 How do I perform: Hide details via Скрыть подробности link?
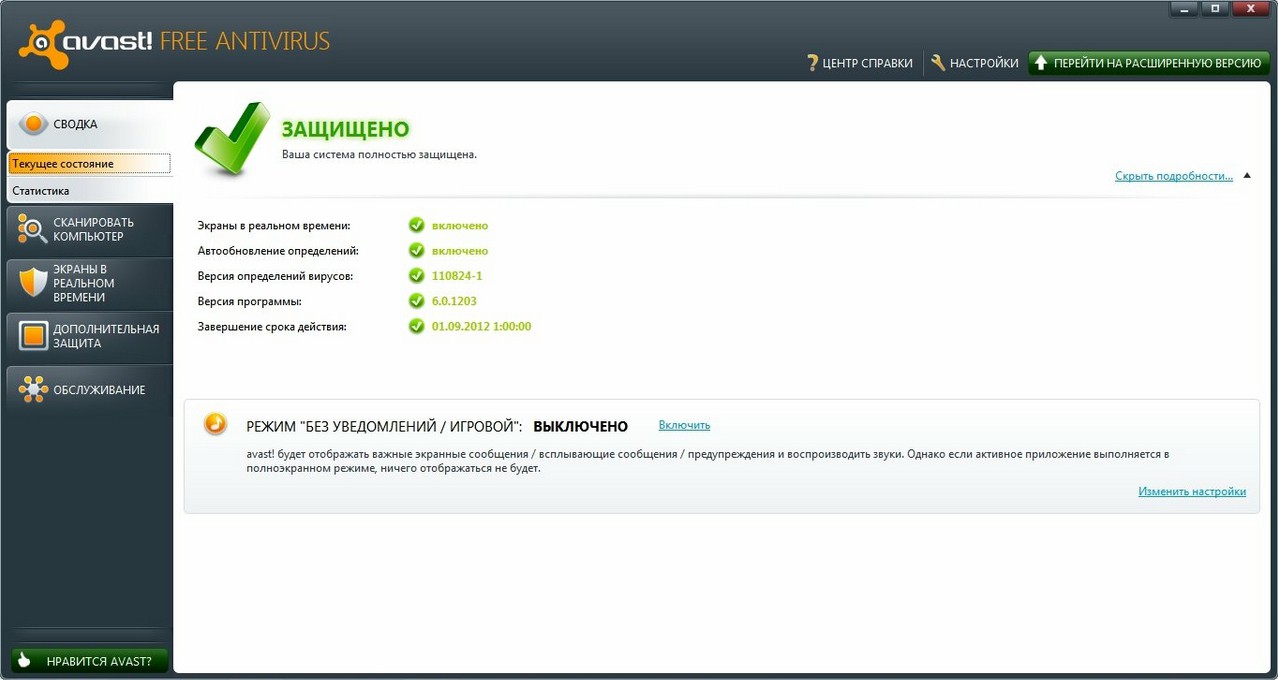point(1173,176)
